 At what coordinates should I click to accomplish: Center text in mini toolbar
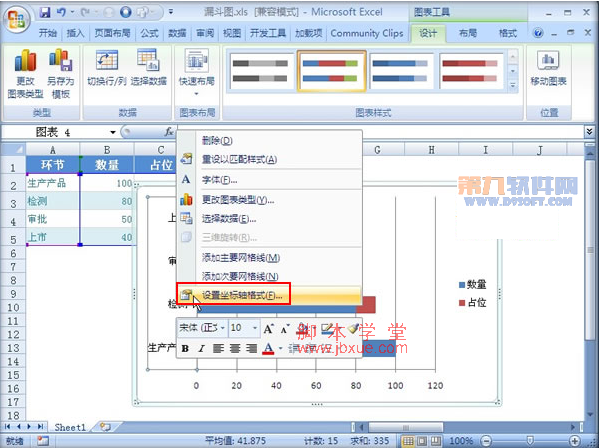[x=235, y=348]
